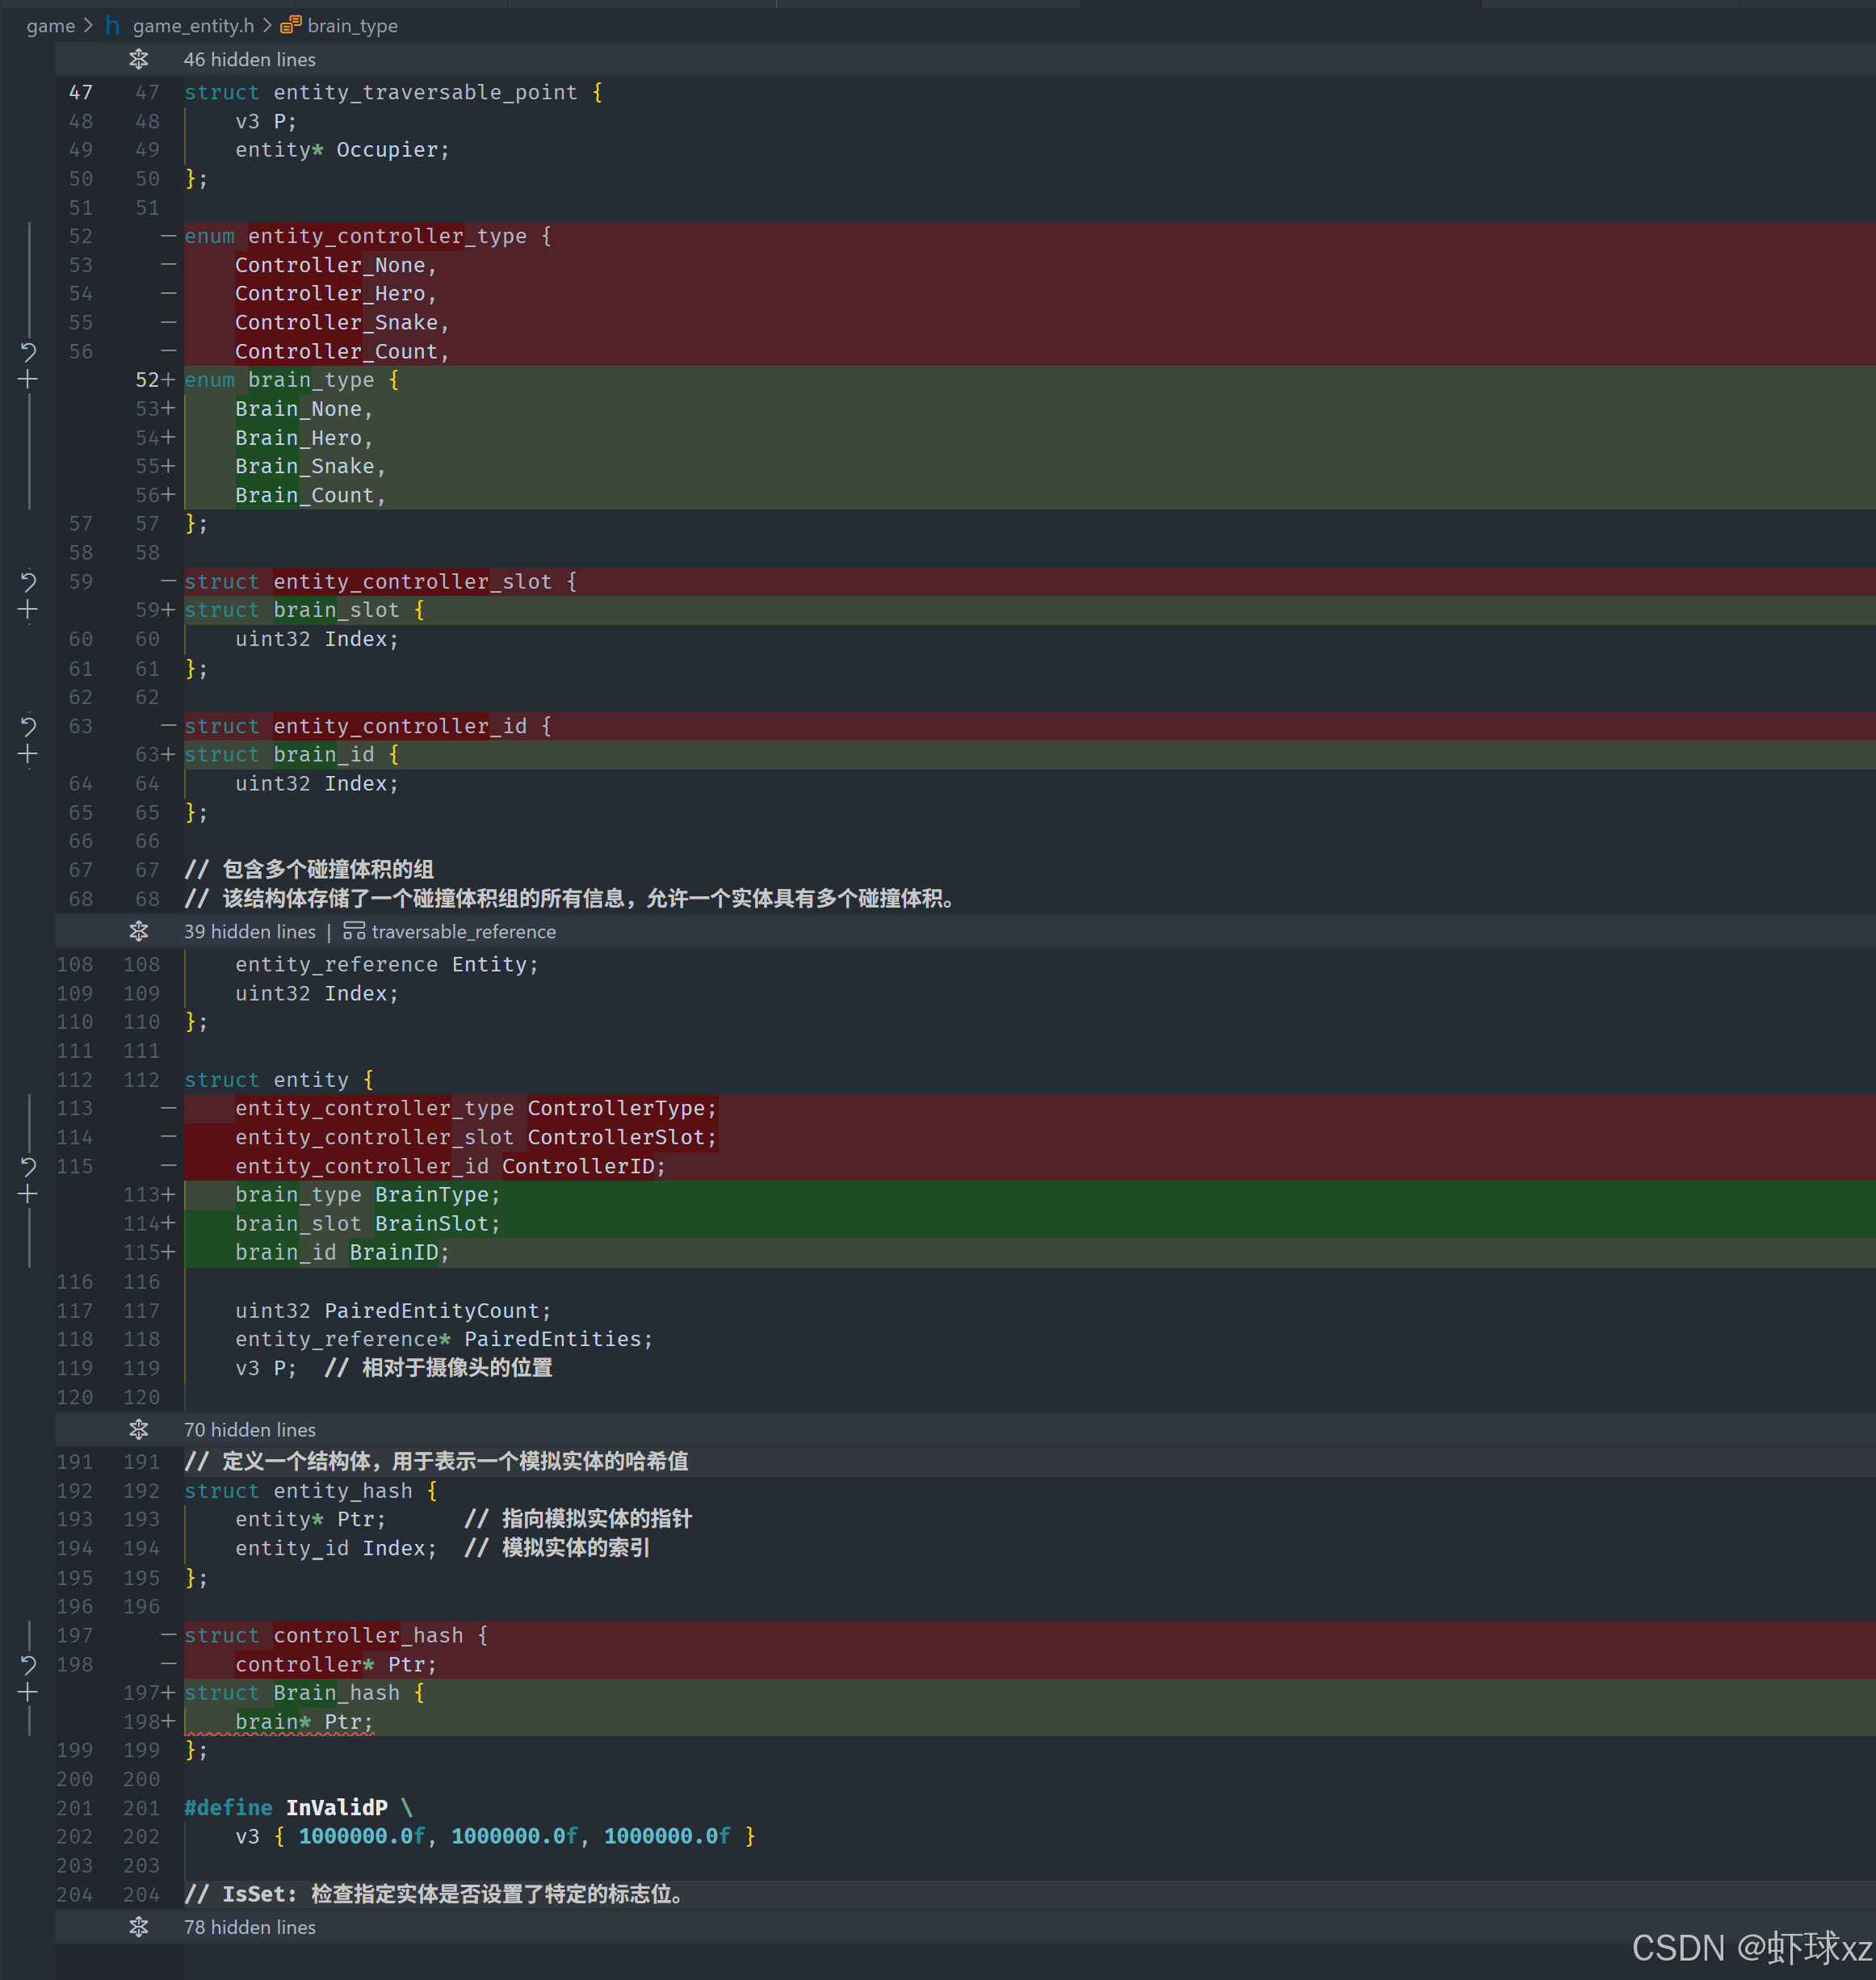Place cursor on brain* Ptr error line
This screenshot has height=1980, width=1876.
(304, 1721)
